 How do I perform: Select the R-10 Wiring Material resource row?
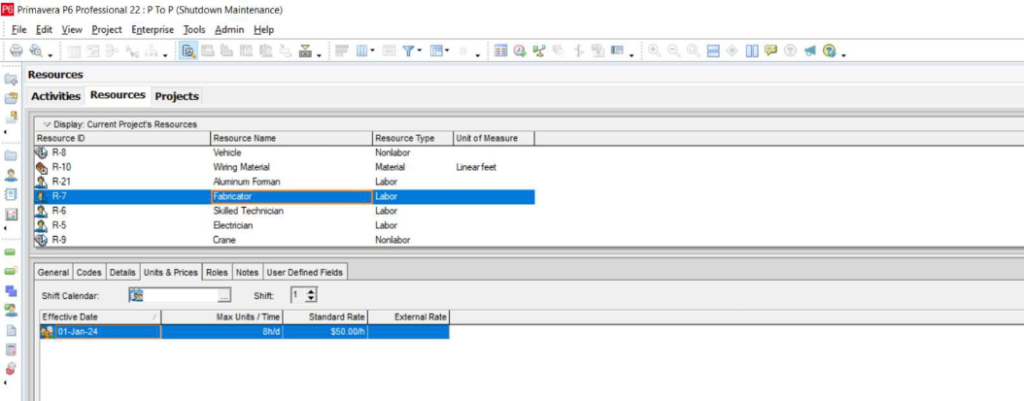[284, 167]
